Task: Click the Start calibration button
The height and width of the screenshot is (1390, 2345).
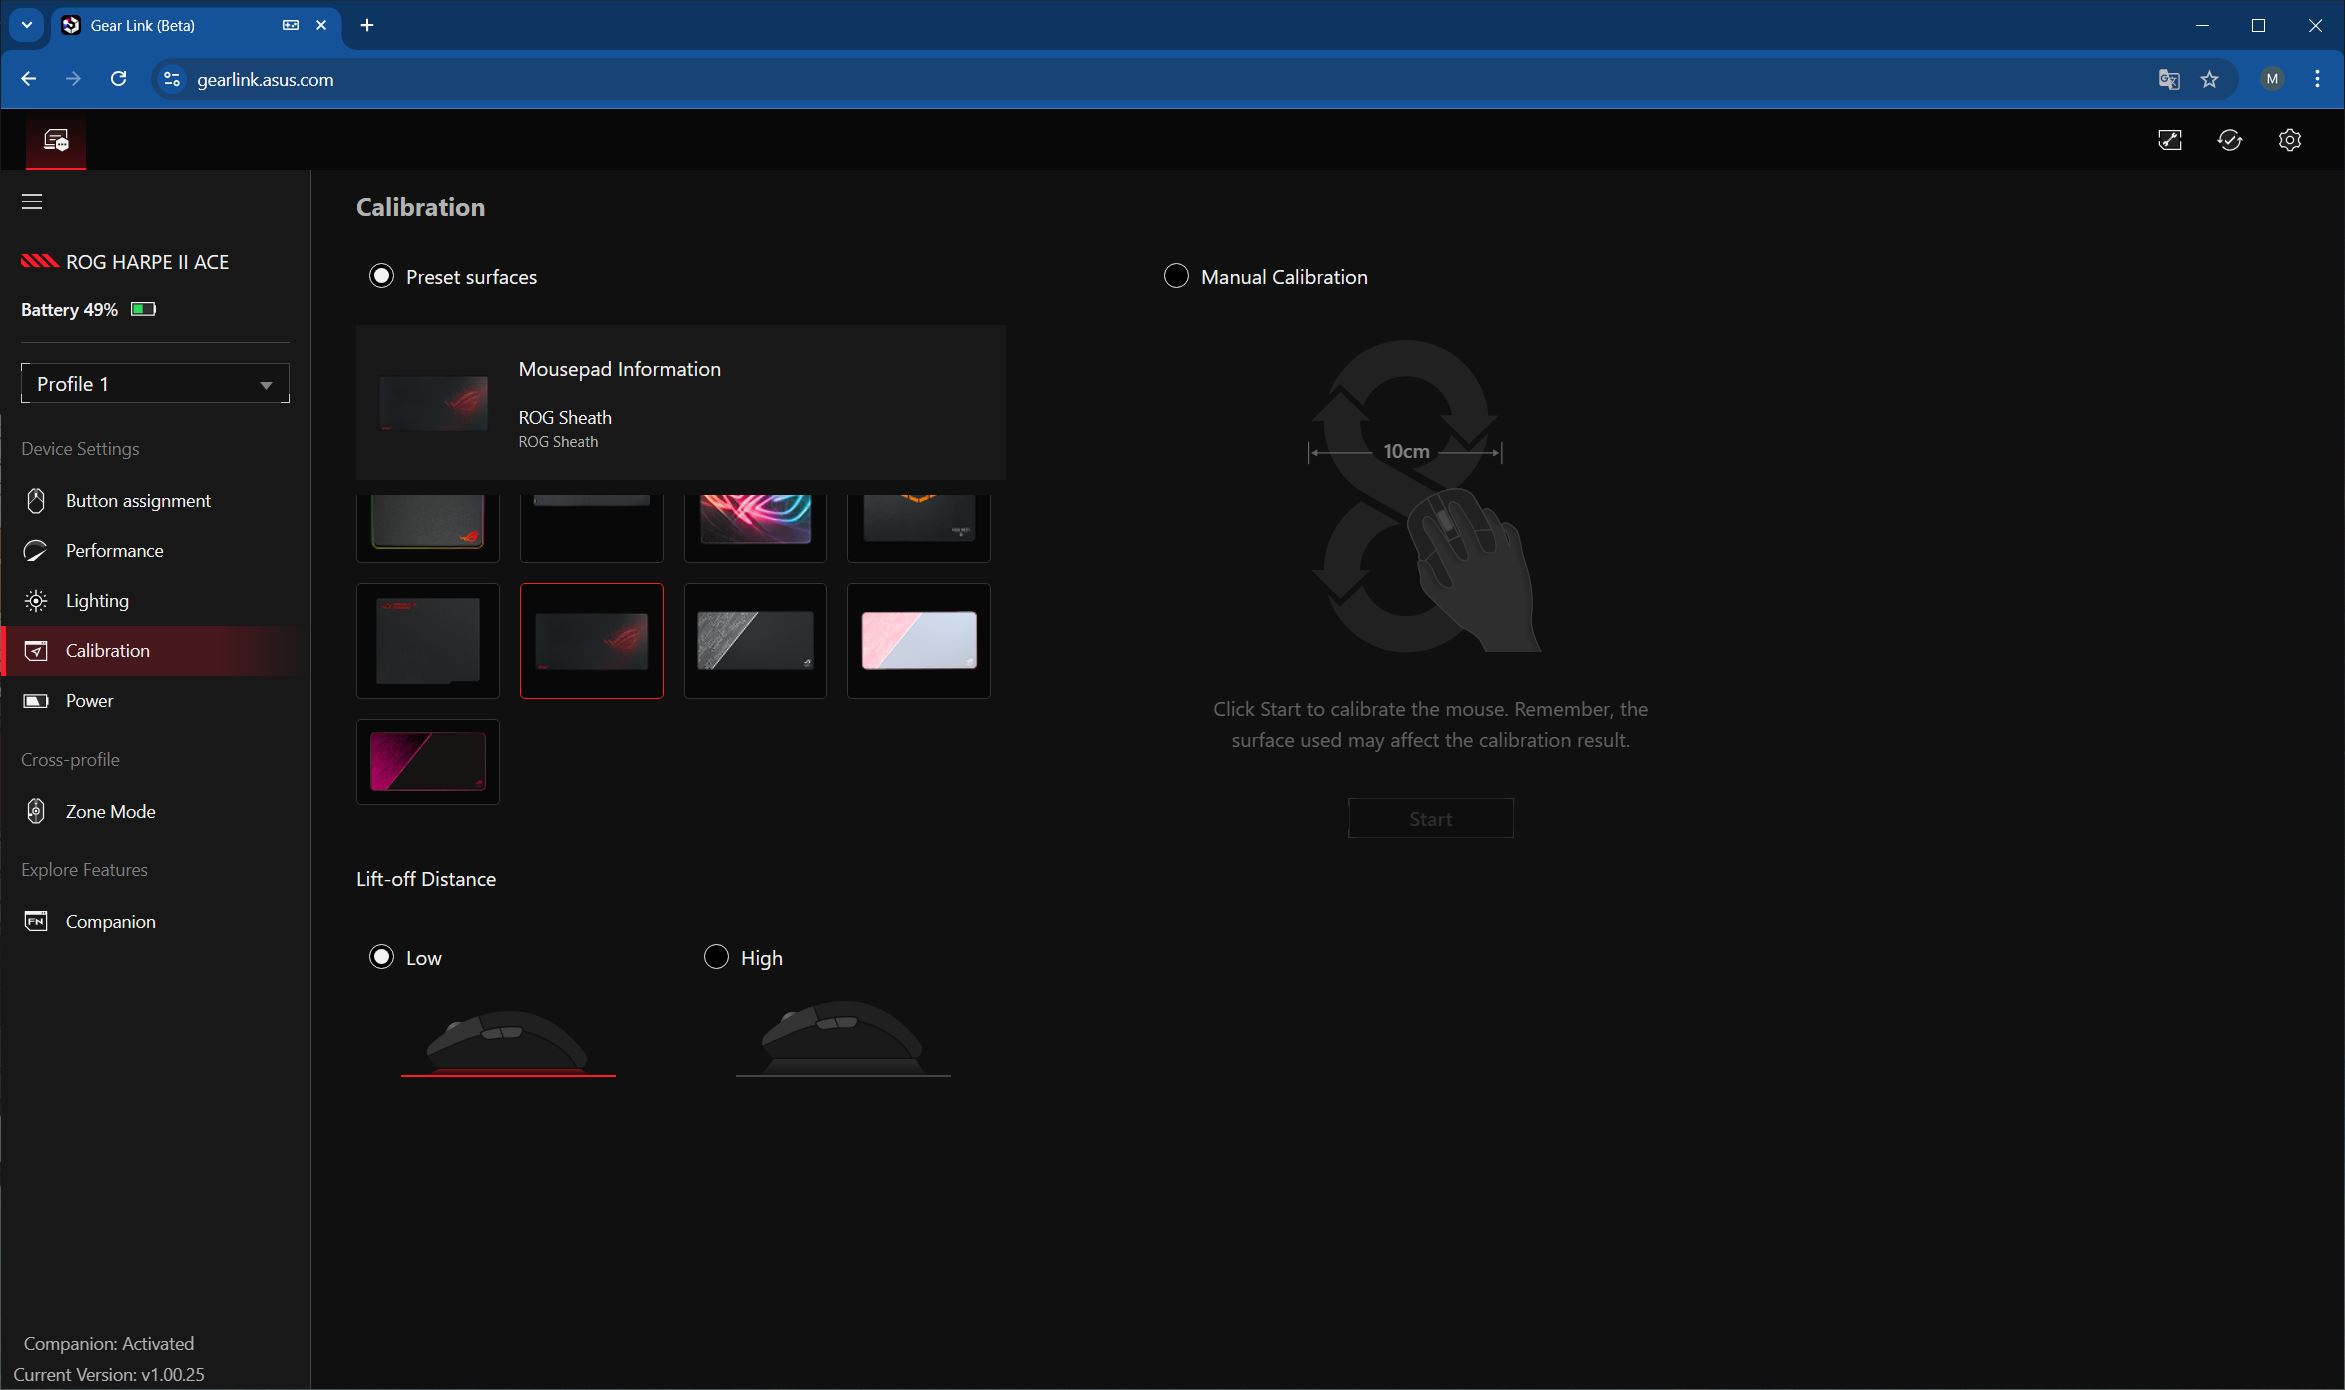Action: 1430,818
